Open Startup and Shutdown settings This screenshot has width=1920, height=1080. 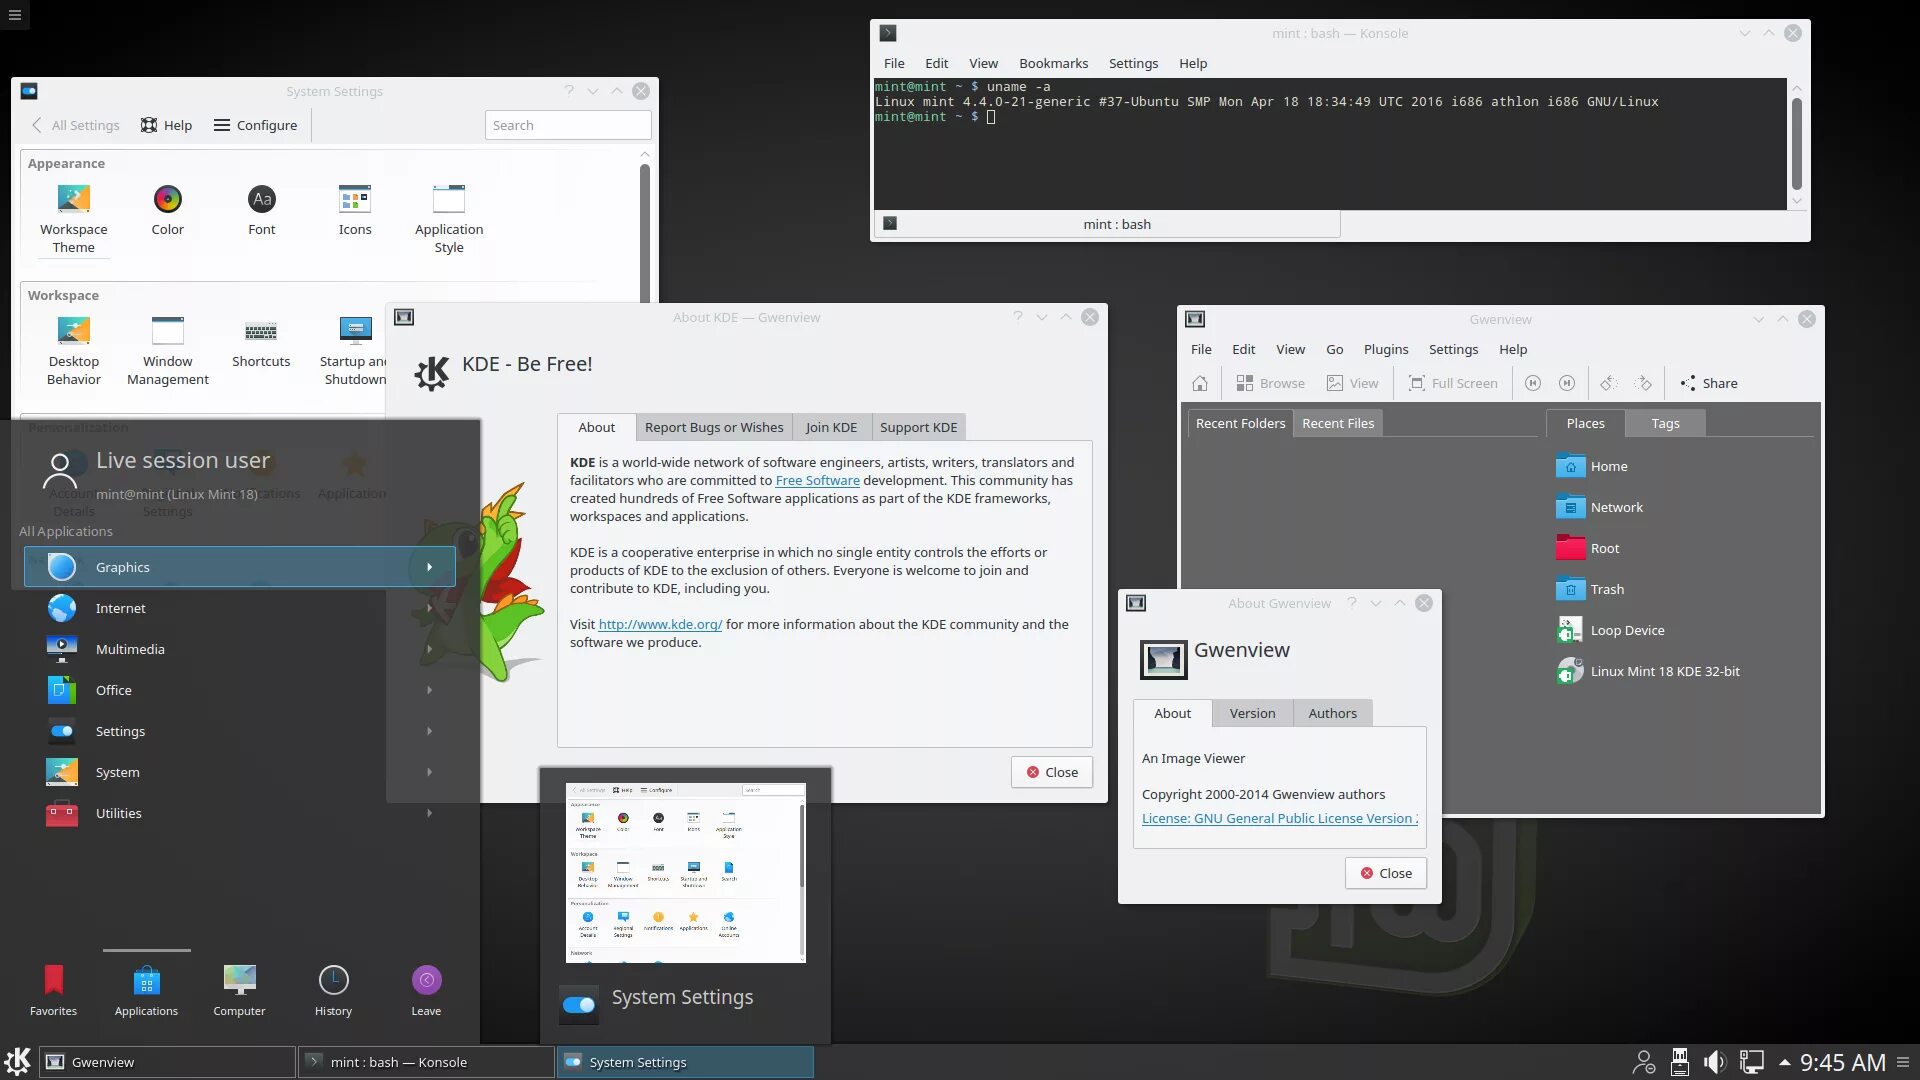(x=353, y=351)
